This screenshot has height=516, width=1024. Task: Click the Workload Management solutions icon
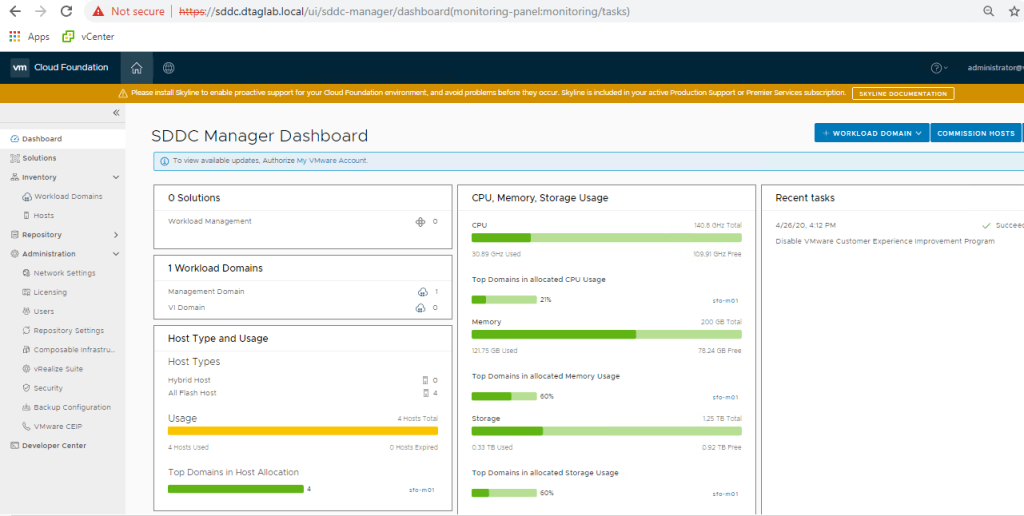(x=420, y=221)
